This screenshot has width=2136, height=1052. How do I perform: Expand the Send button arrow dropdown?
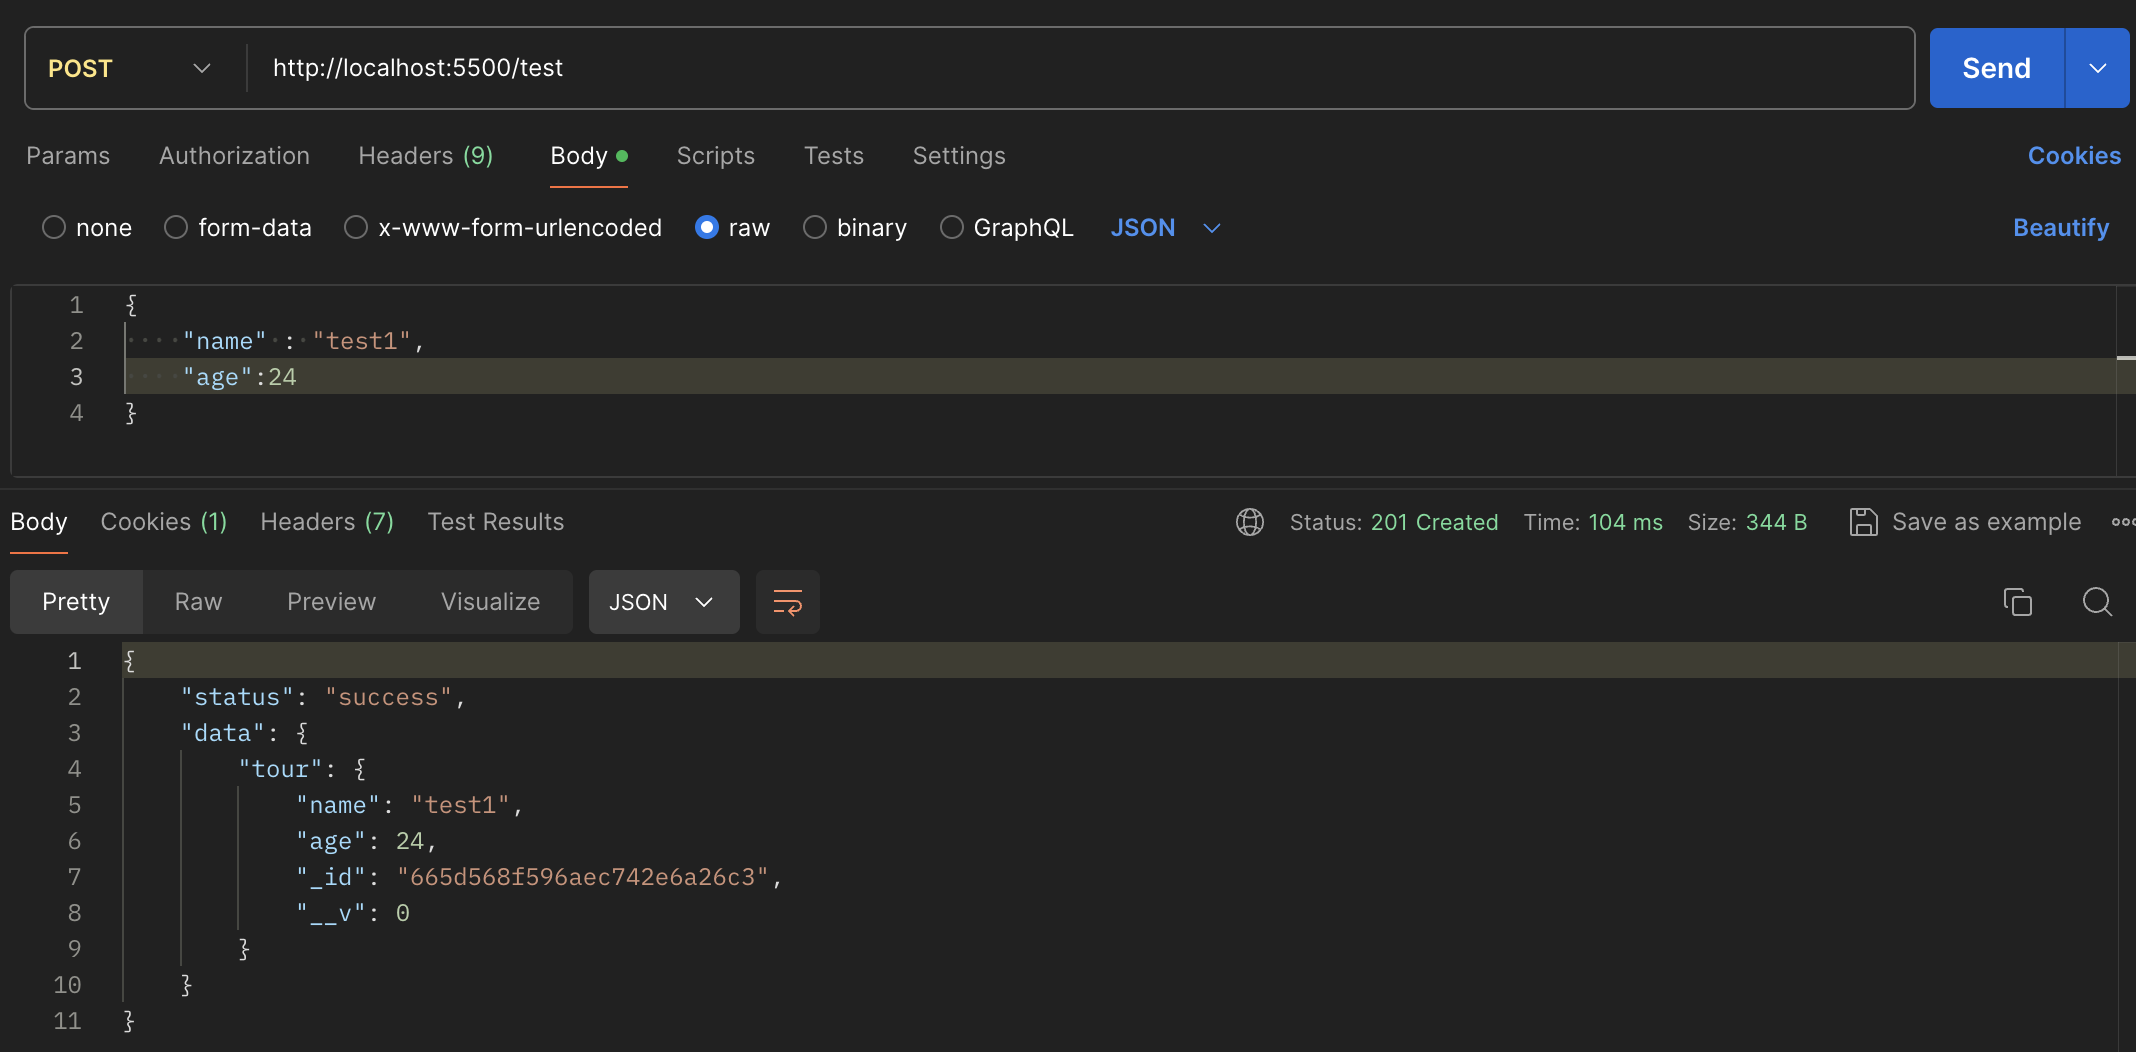click(2097, 68)
